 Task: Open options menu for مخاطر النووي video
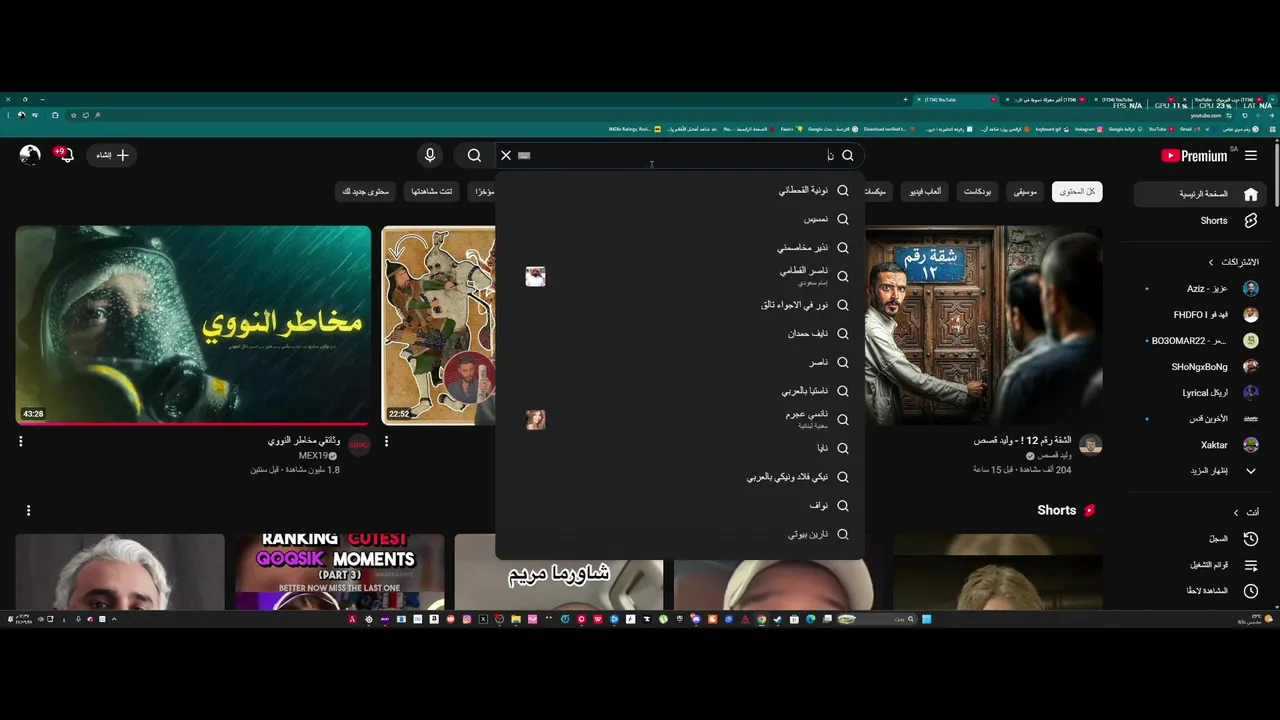coord(20,441)
